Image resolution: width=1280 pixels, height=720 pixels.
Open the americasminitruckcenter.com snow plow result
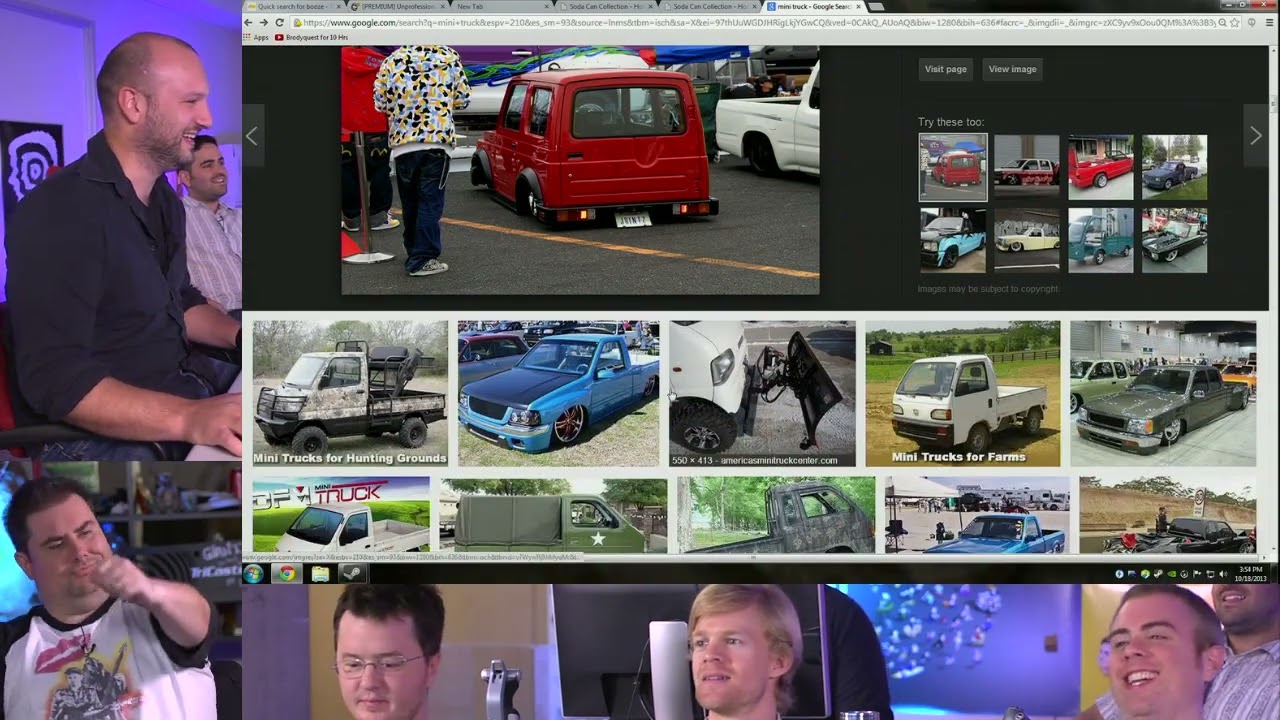[762, 393]
